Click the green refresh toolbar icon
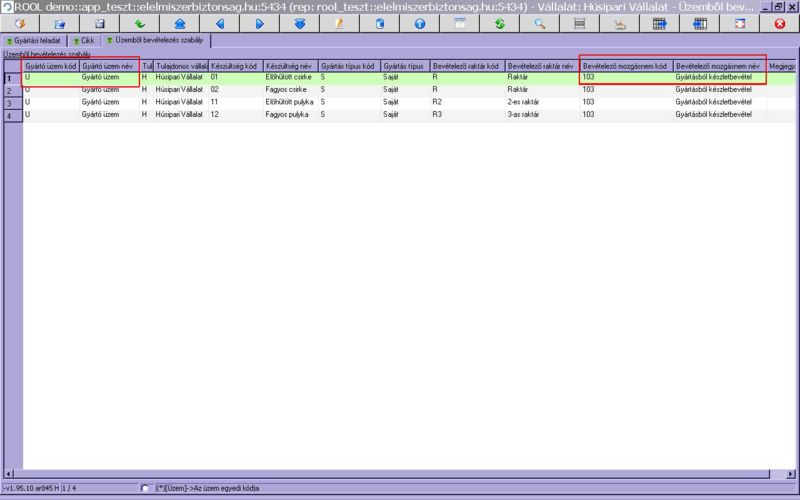This screenshot has height=500, width=800. 499,23
